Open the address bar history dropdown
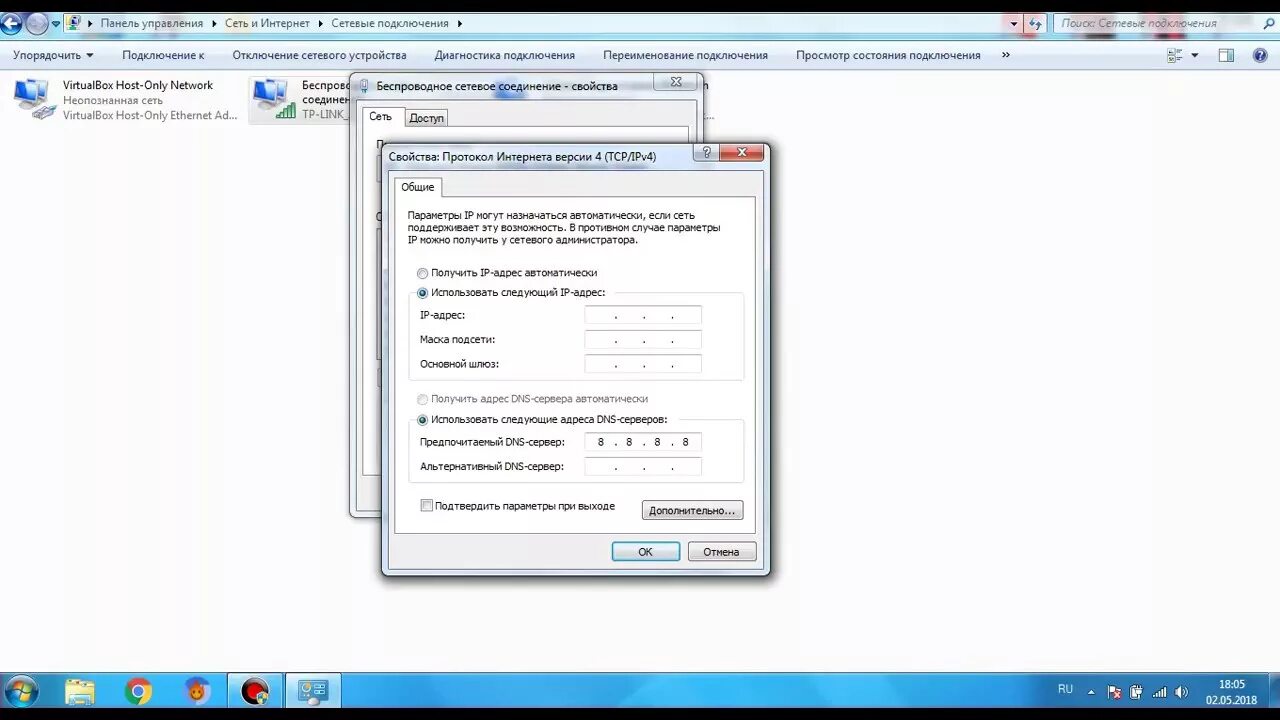The image size is (1280, 720). click(x=1014, y=23)
